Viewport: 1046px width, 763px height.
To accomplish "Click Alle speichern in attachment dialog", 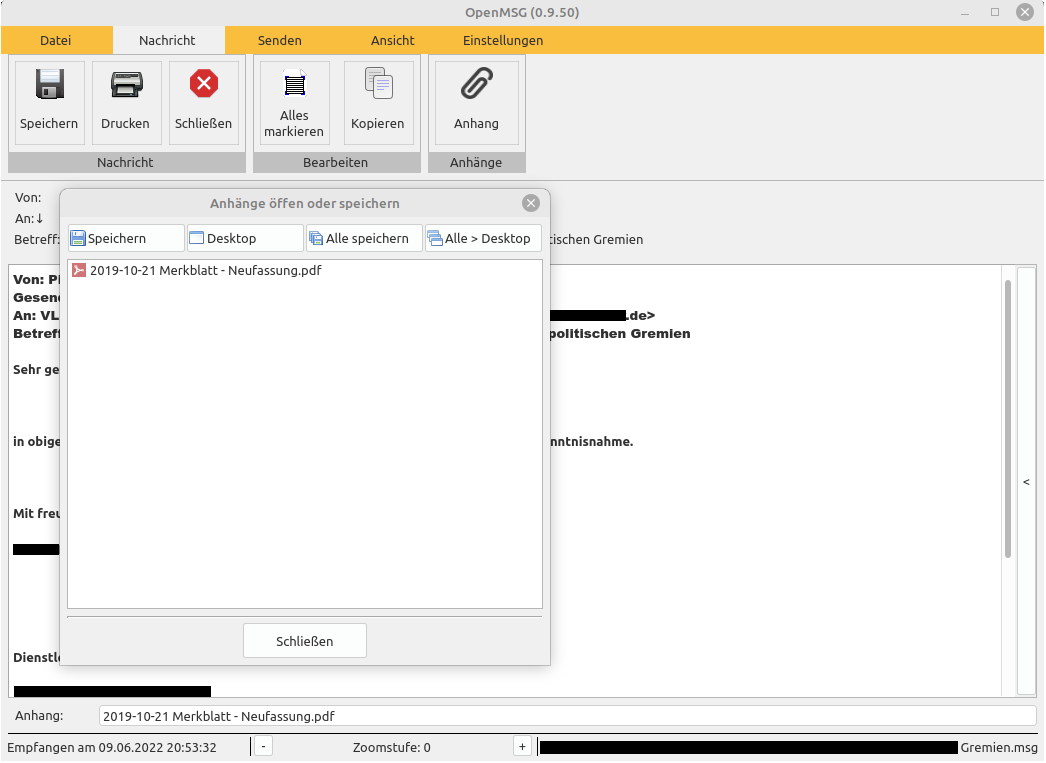I will 363,238.
